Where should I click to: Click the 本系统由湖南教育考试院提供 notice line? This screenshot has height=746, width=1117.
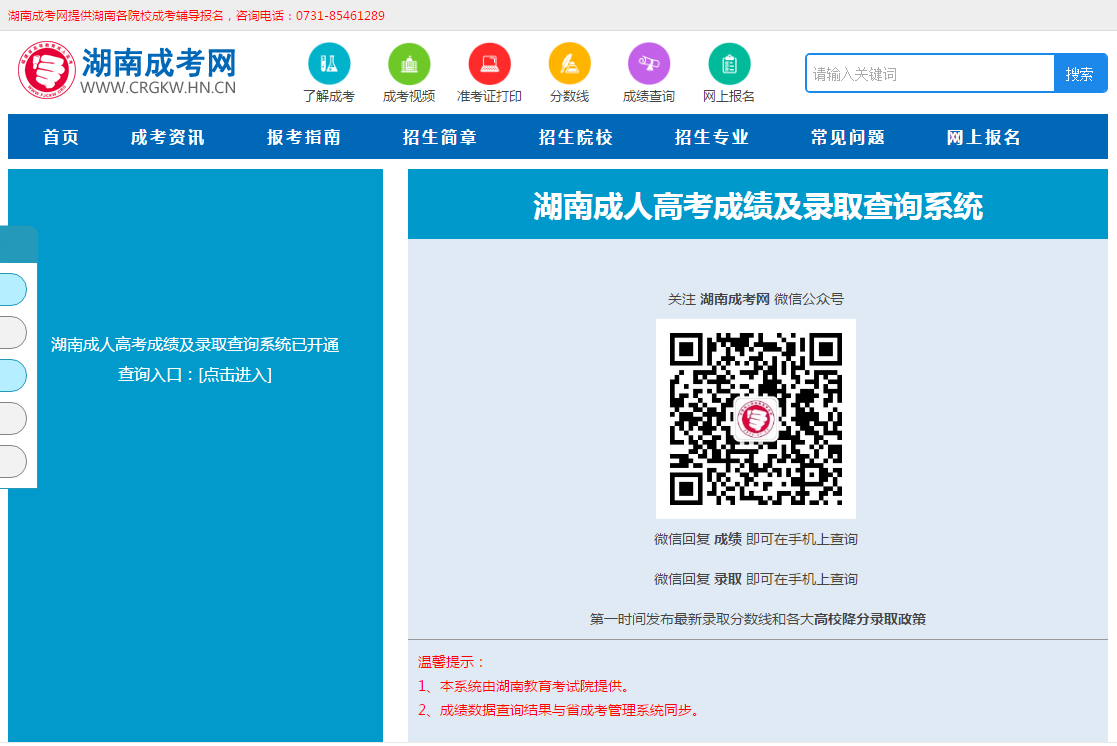coord(524,686)
